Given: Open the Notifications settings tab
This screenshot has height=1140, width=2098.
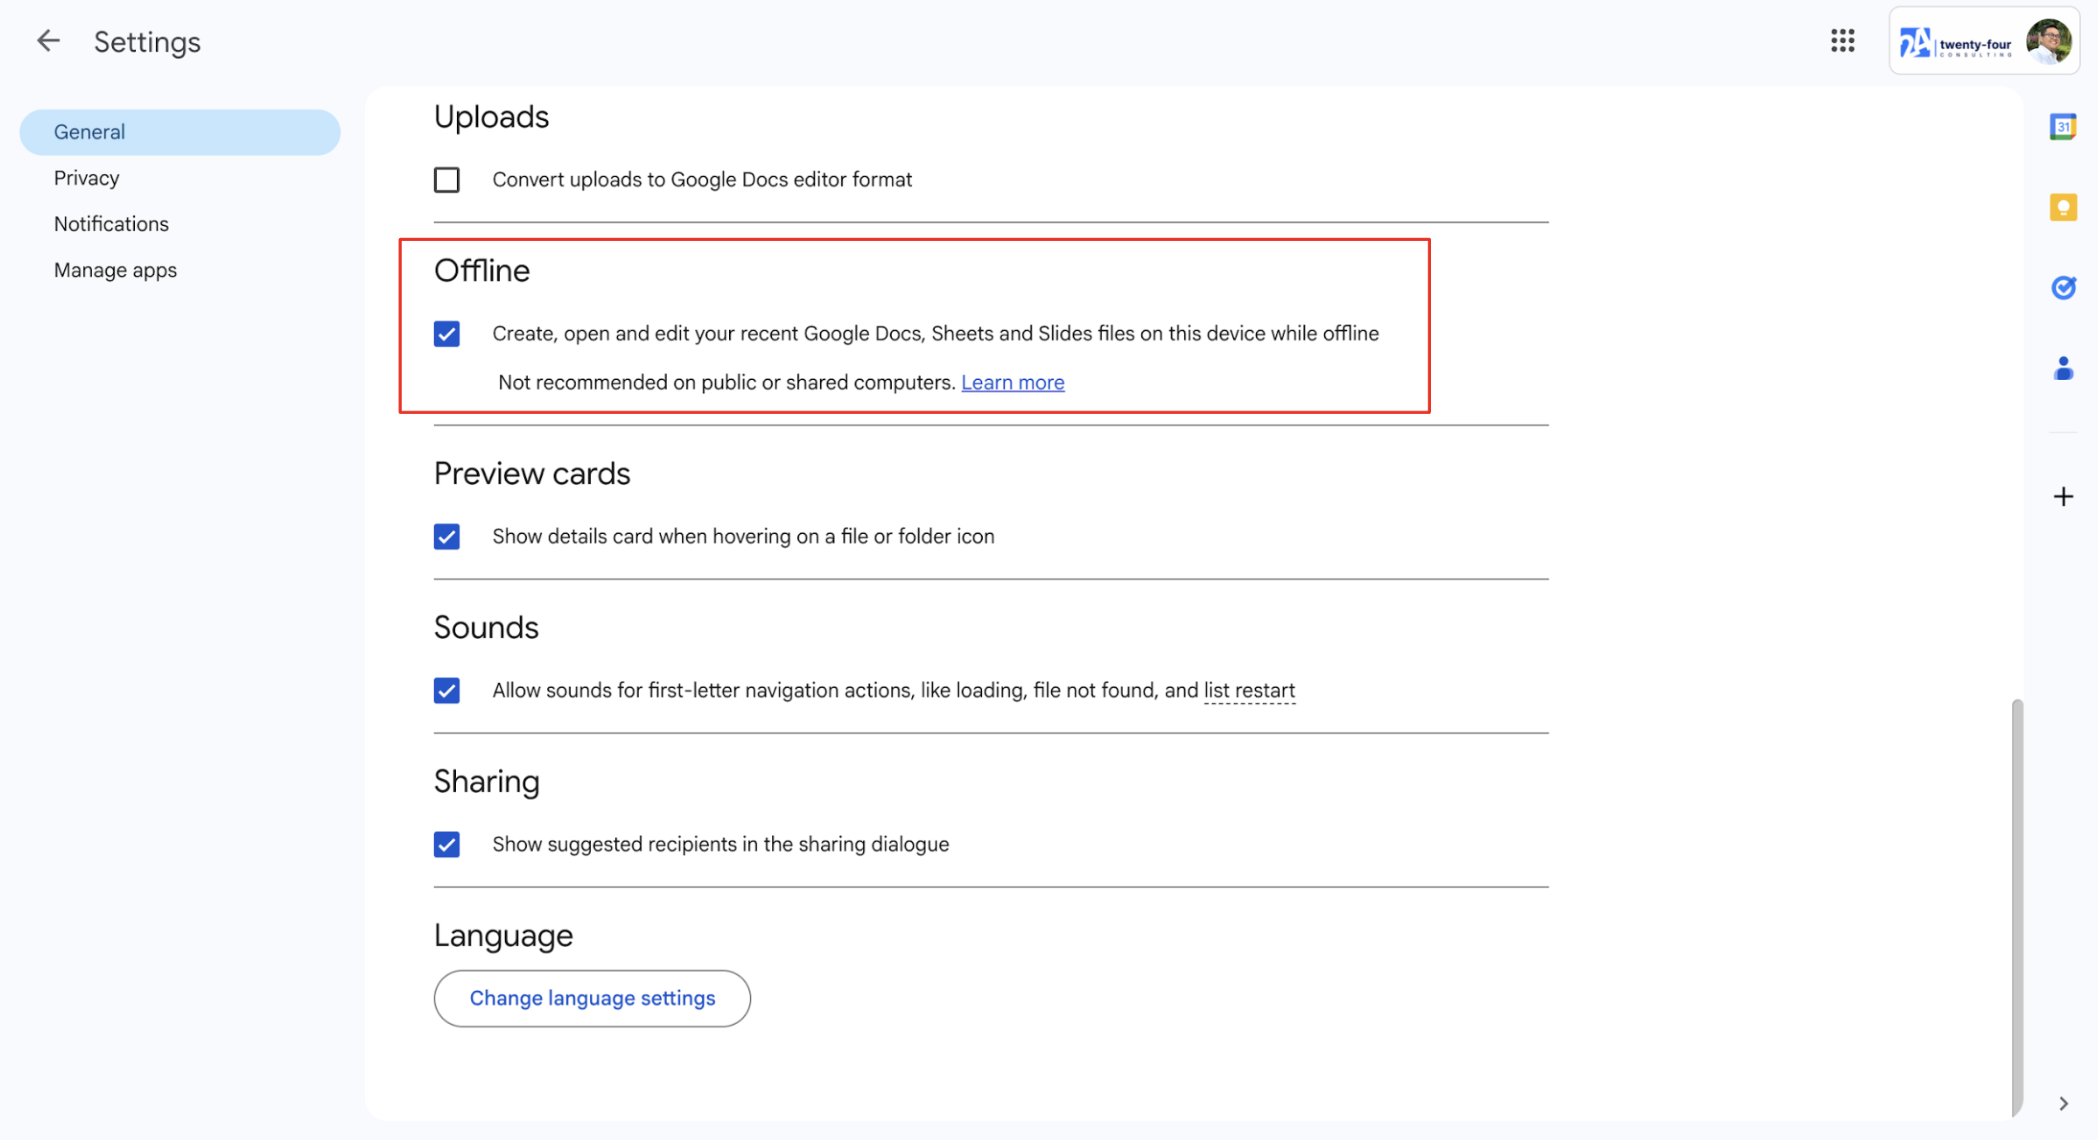Looking at the screenshot, I should [111, 224].
